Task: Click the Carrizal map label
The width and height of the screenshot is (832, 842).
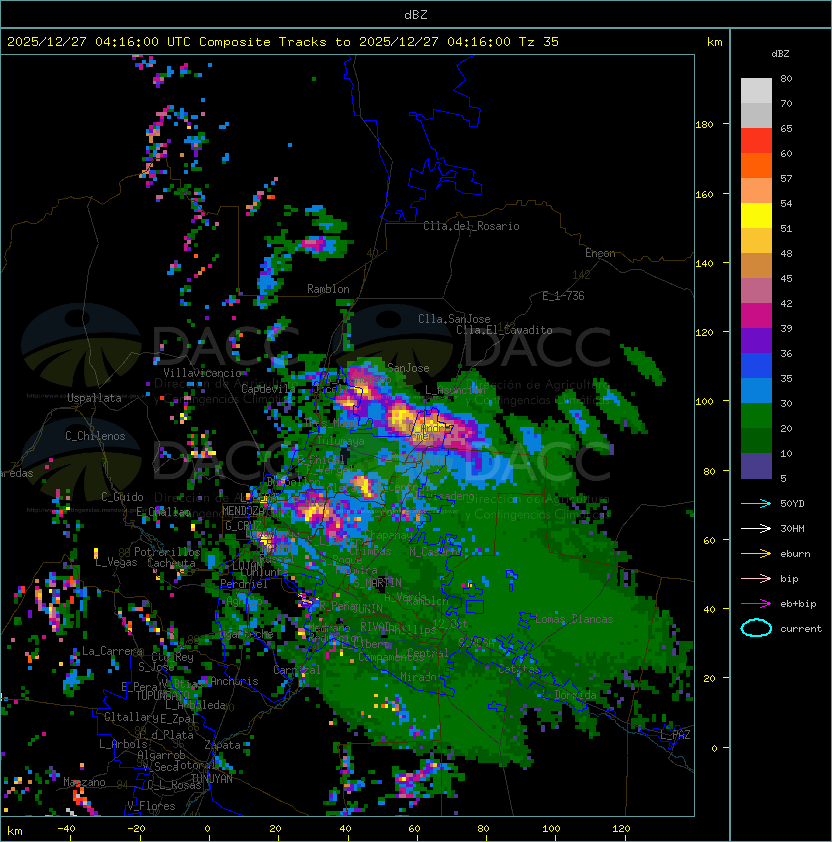Action: click(297, 670)
